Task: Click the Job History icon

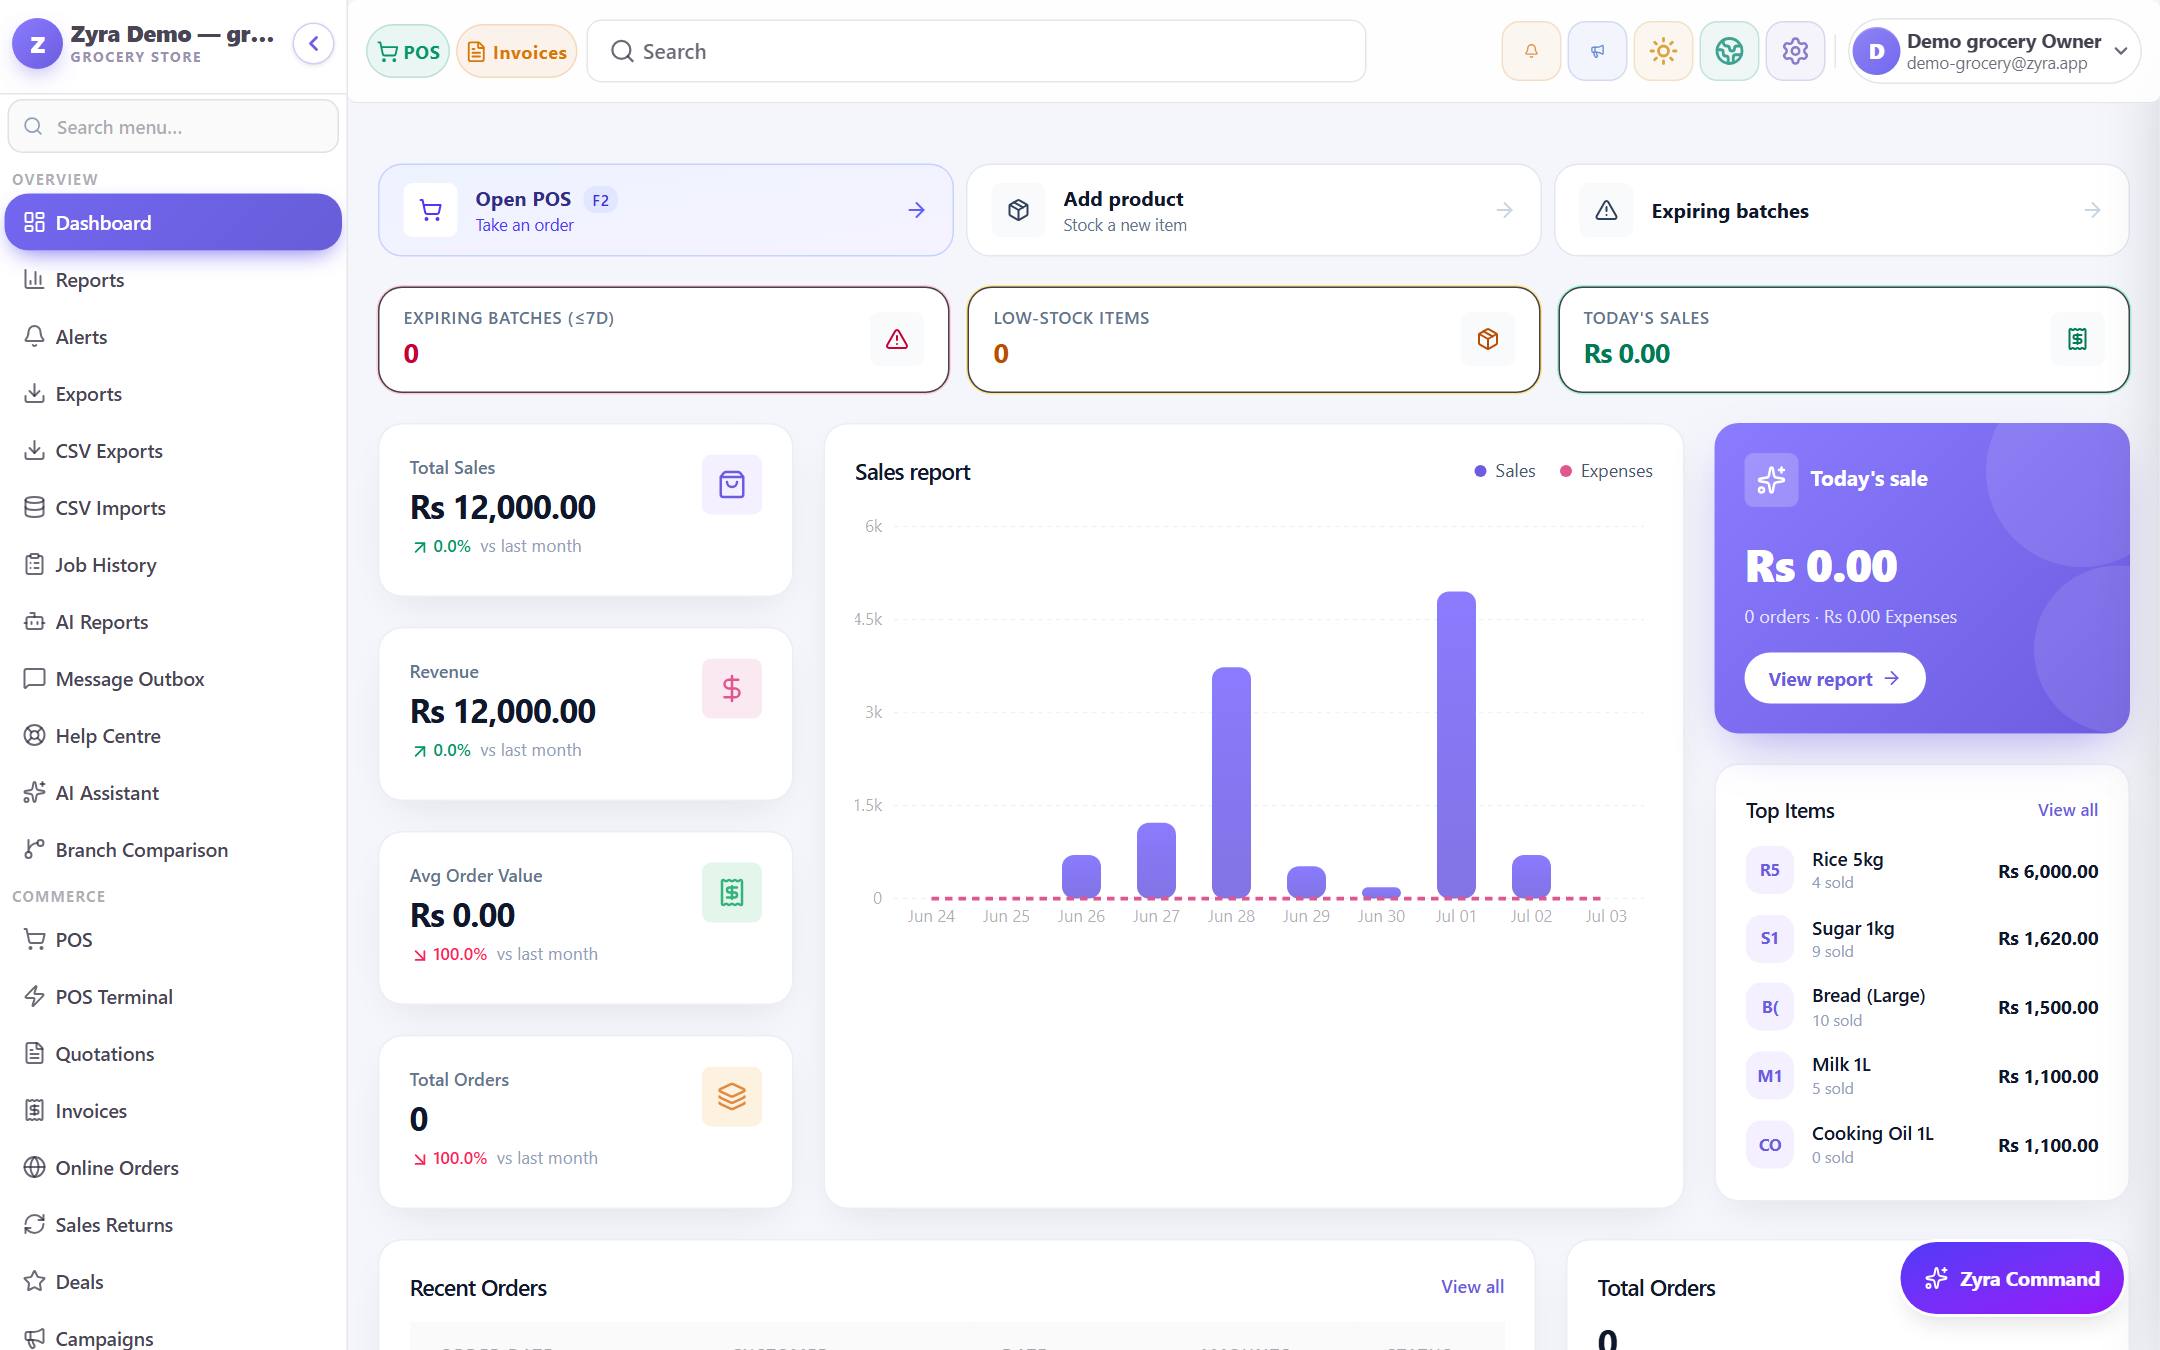Action: click(34, 564)
